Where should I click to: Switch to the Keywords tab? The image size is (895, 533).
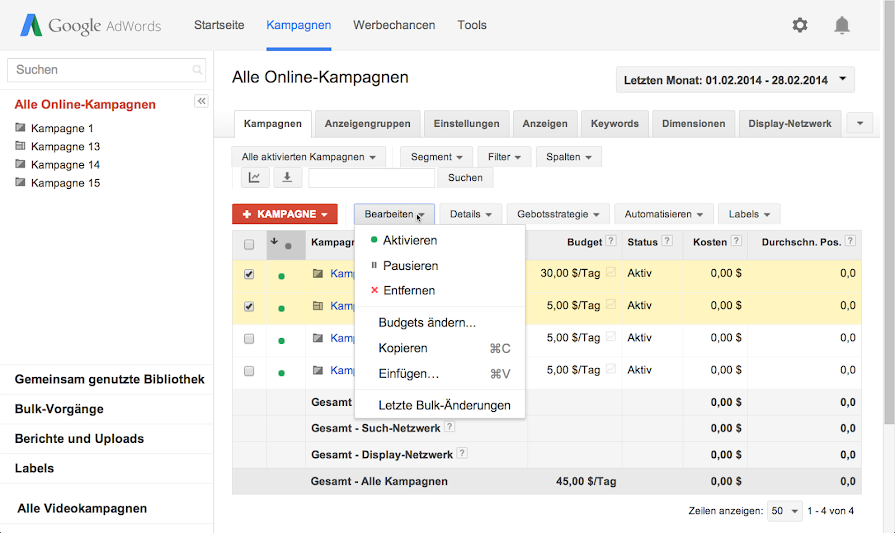(x=614, y=124)
